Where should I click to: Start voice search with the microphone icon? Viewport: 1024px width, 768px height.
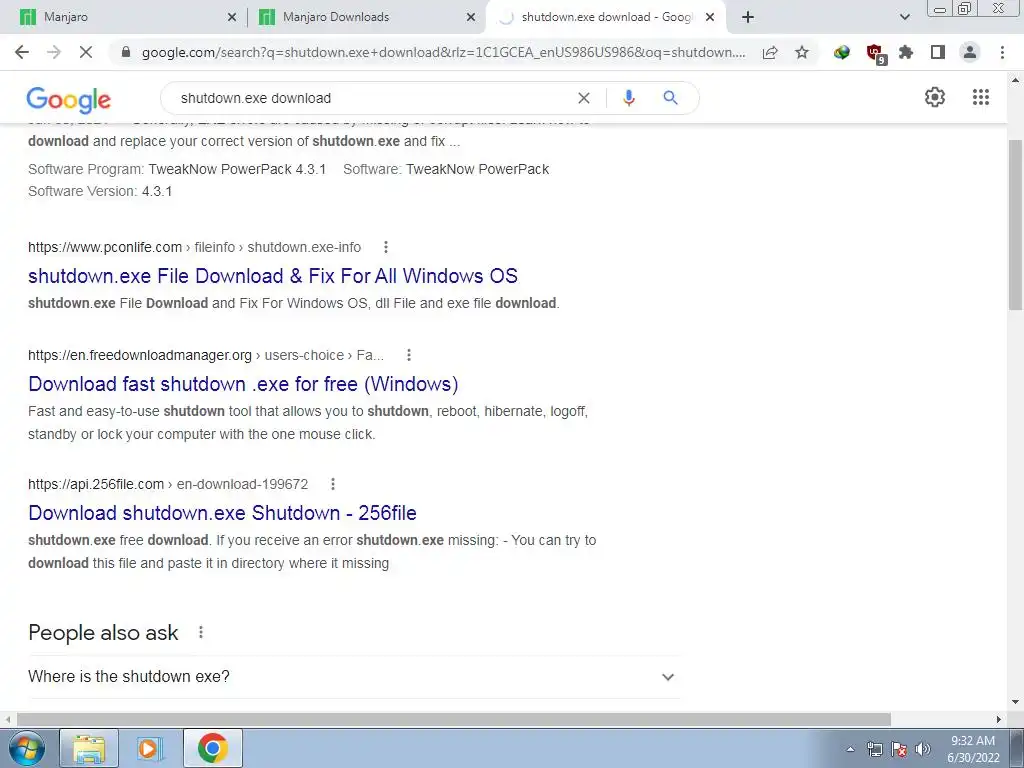(628, 98)
